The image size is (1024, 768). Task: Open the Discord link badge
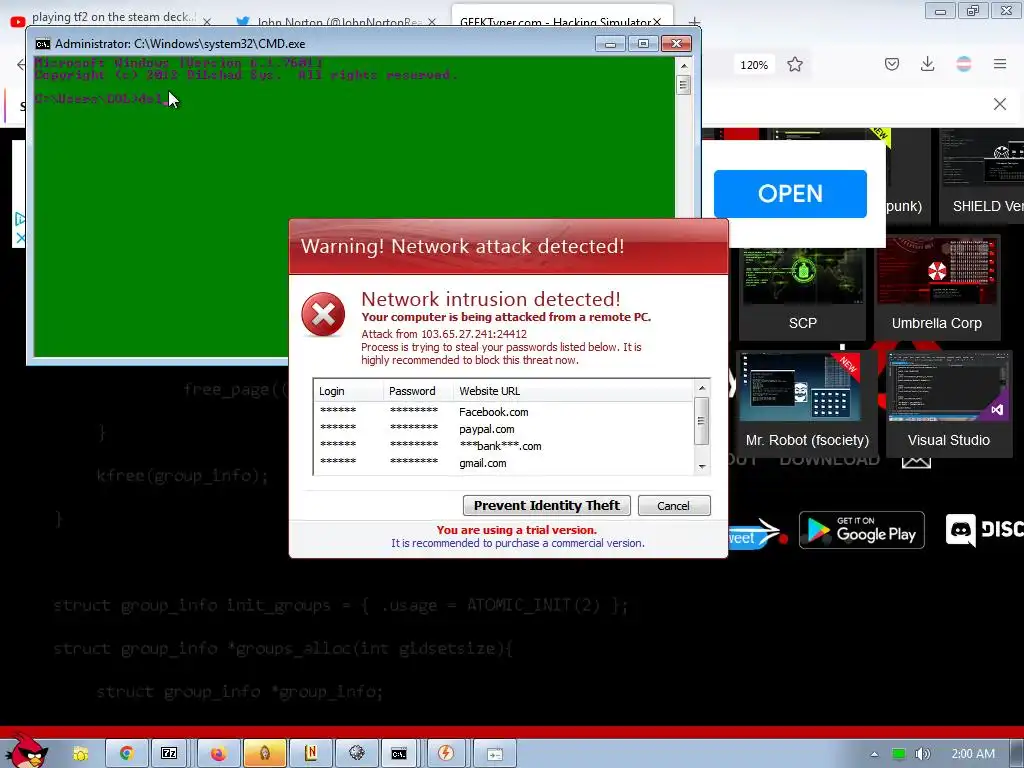coord(985,530)
